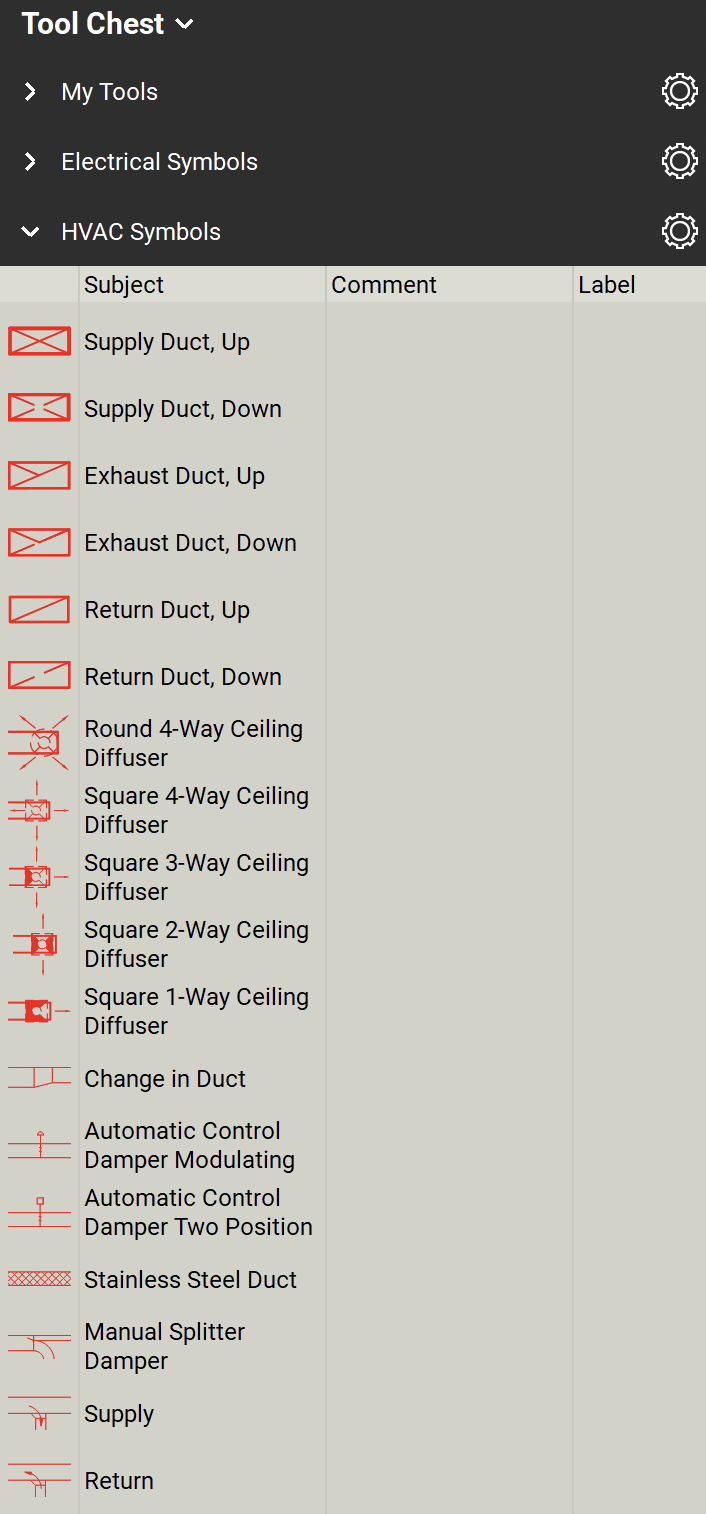Choose the Manual Splitter Damper symbol icon
Screen dimensions: 706x1514
(39, 1346)
